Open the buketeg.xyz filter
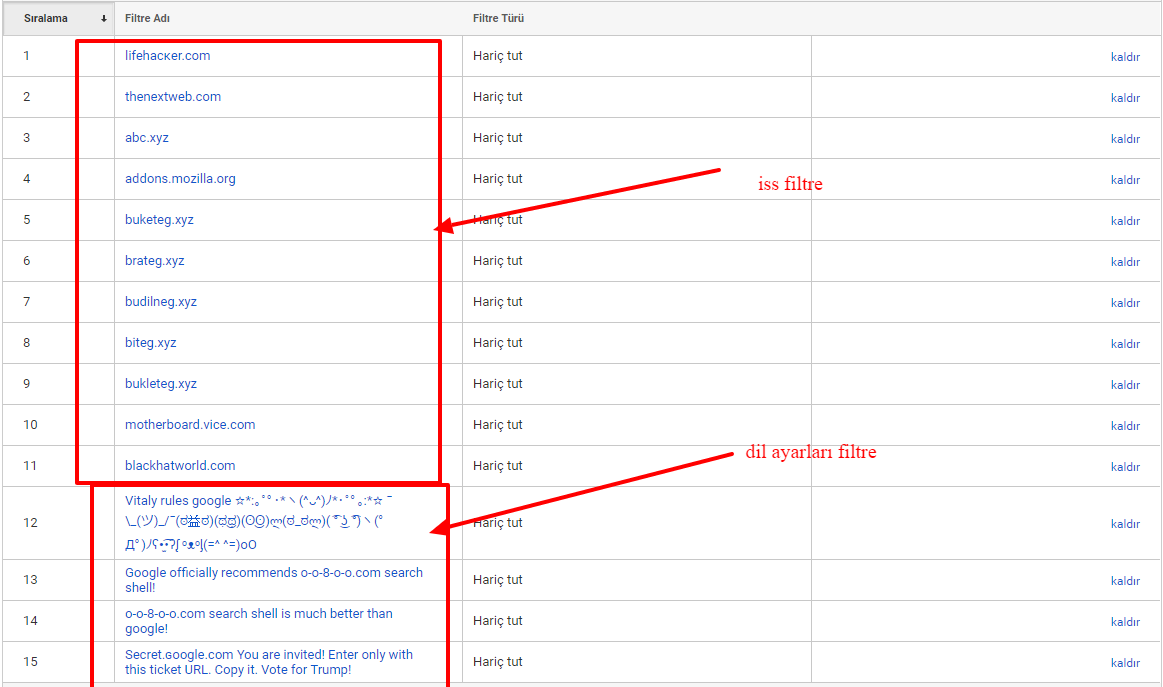 point(159,220)
